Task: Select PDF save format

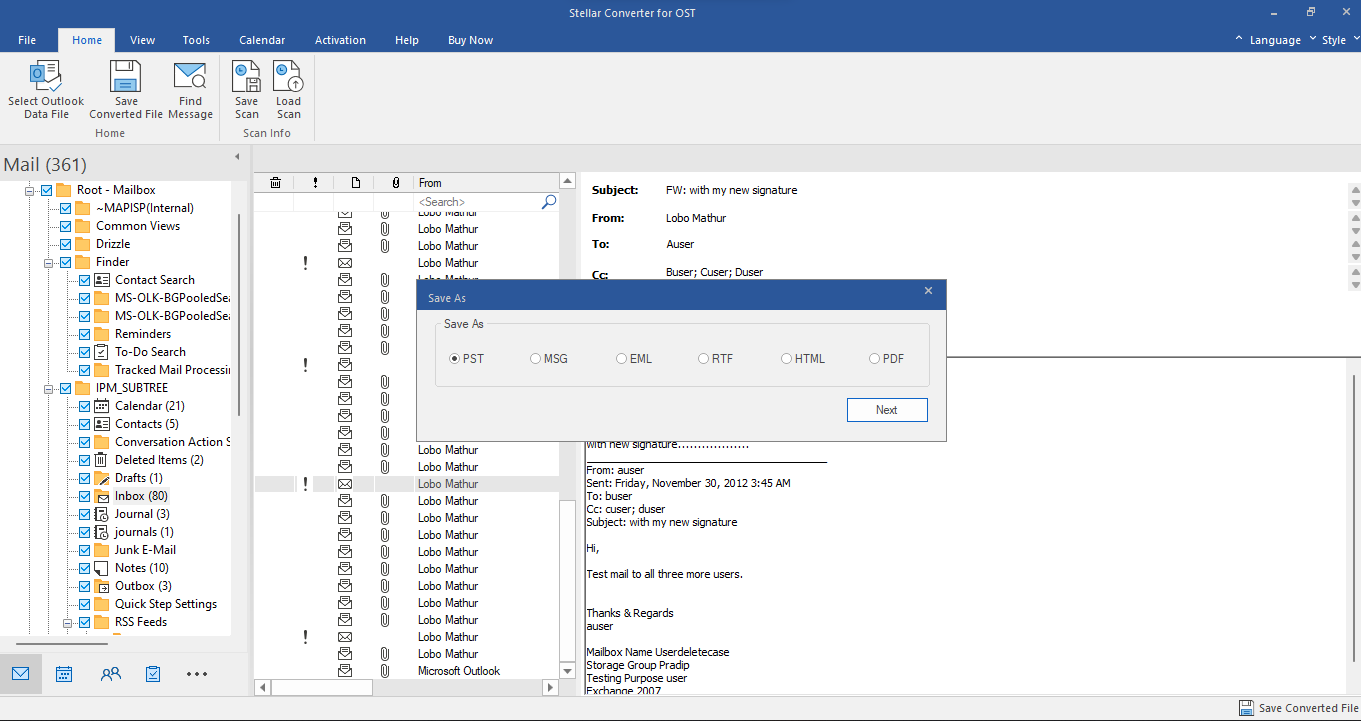Action: [x=886, y=359]
